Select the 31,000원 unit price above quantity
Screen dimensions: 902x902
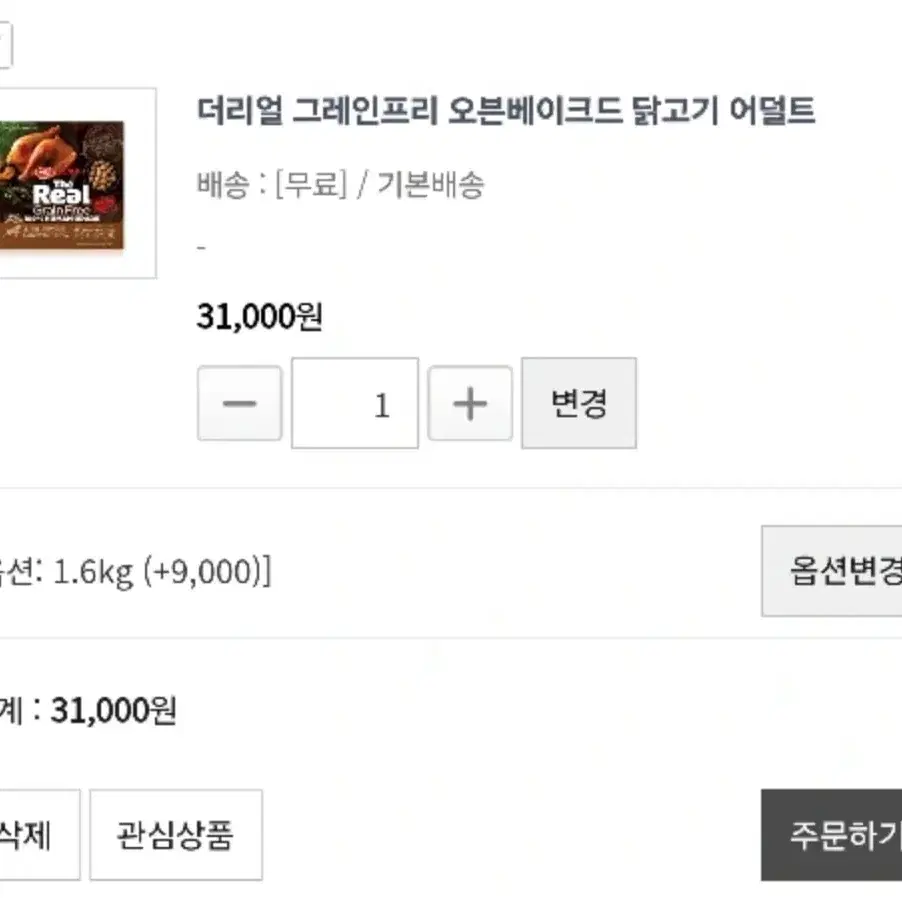click(x=259, y=317)
